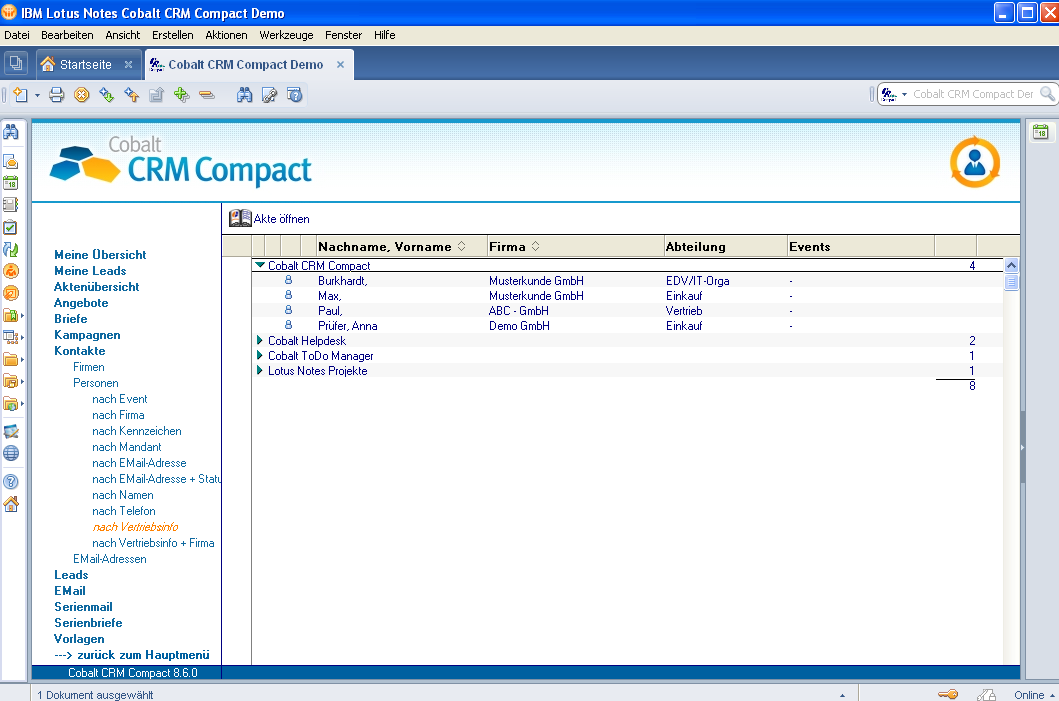This screenshot has width=1059, height=701.
Task: Open the Werkzeuge menu
Action: [x=286, y=35]
